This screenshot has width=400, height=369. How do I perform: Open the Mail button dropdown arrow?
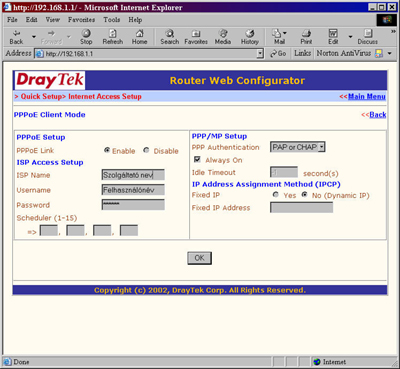click(285, 33)
